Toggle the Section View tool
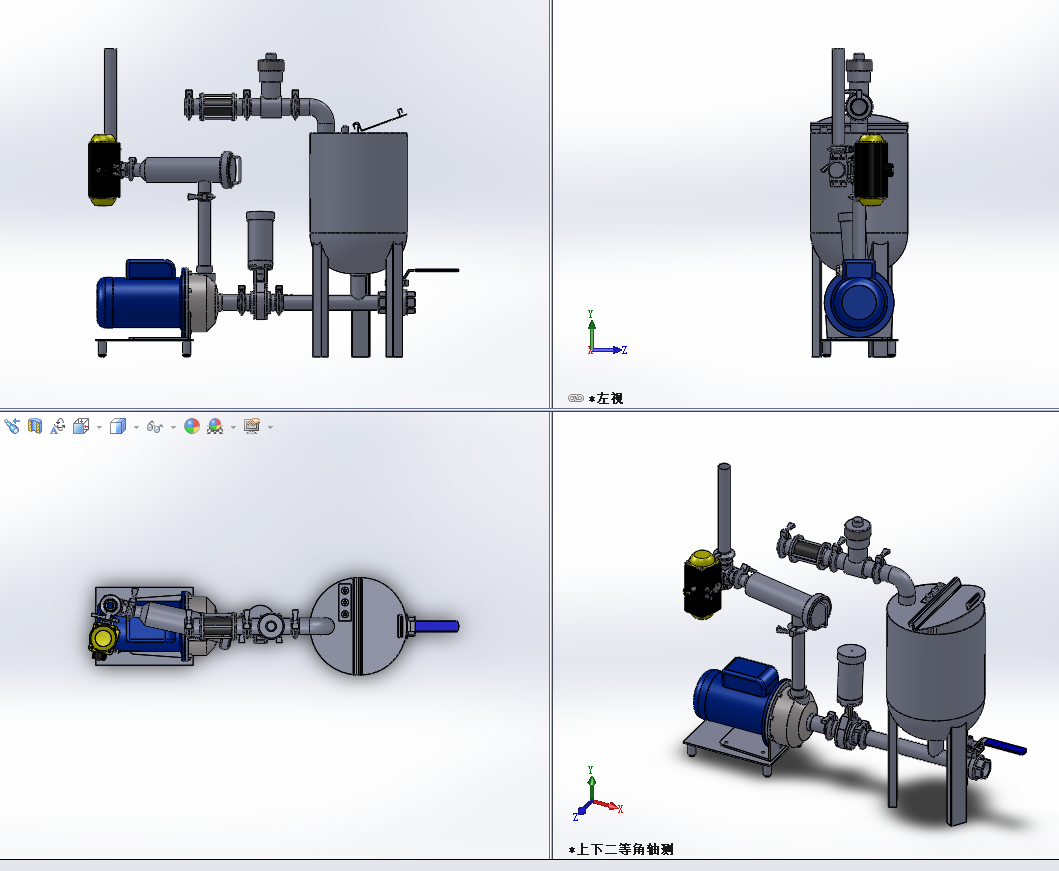Screen dimensions: 1059x871 point(35,426)
